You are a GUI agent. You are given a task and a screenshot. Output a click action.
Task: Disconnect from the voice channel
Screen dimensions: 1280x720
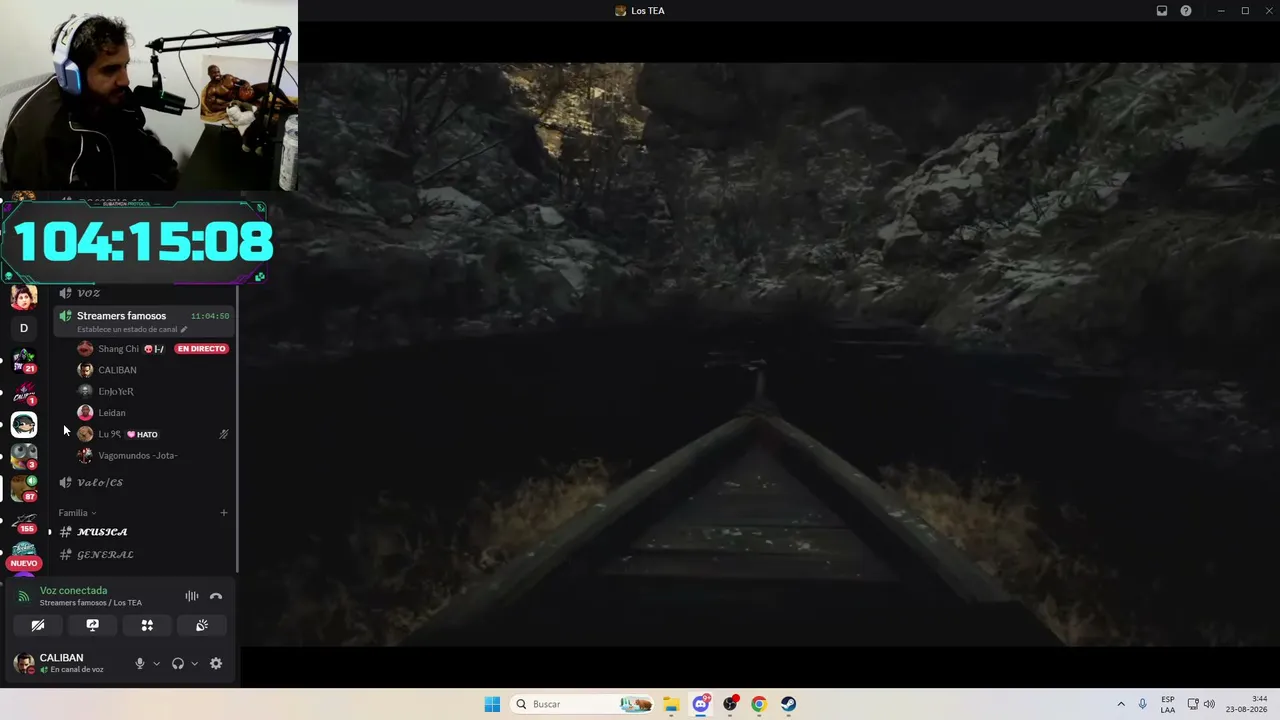(216, 596)
